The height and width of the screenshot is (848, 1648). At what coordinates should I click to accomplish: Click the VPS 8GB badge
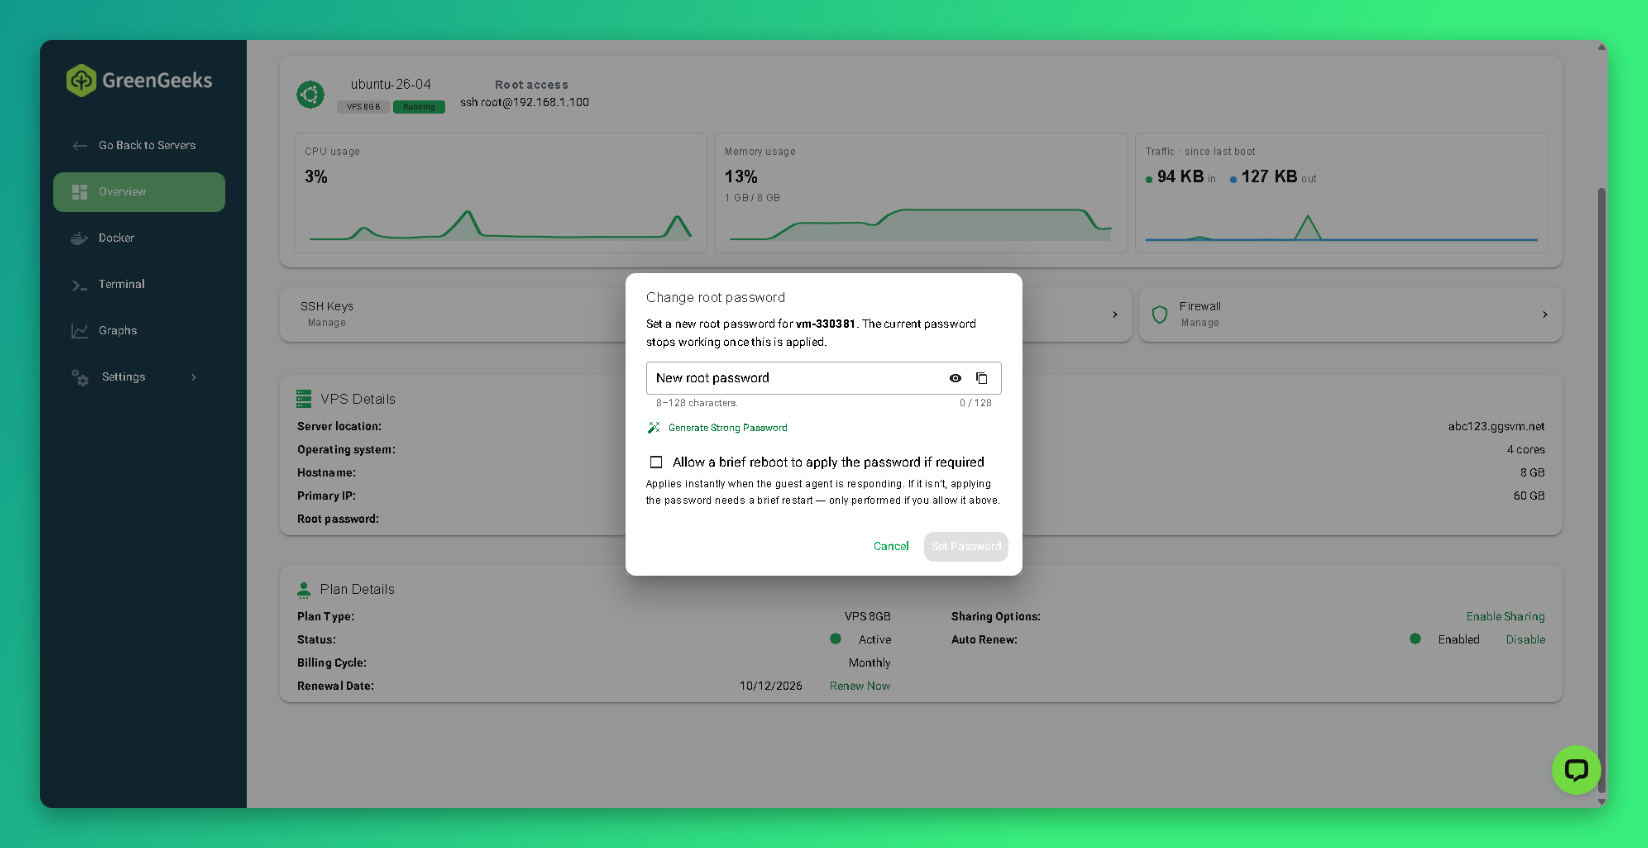[x=364, y=107]
